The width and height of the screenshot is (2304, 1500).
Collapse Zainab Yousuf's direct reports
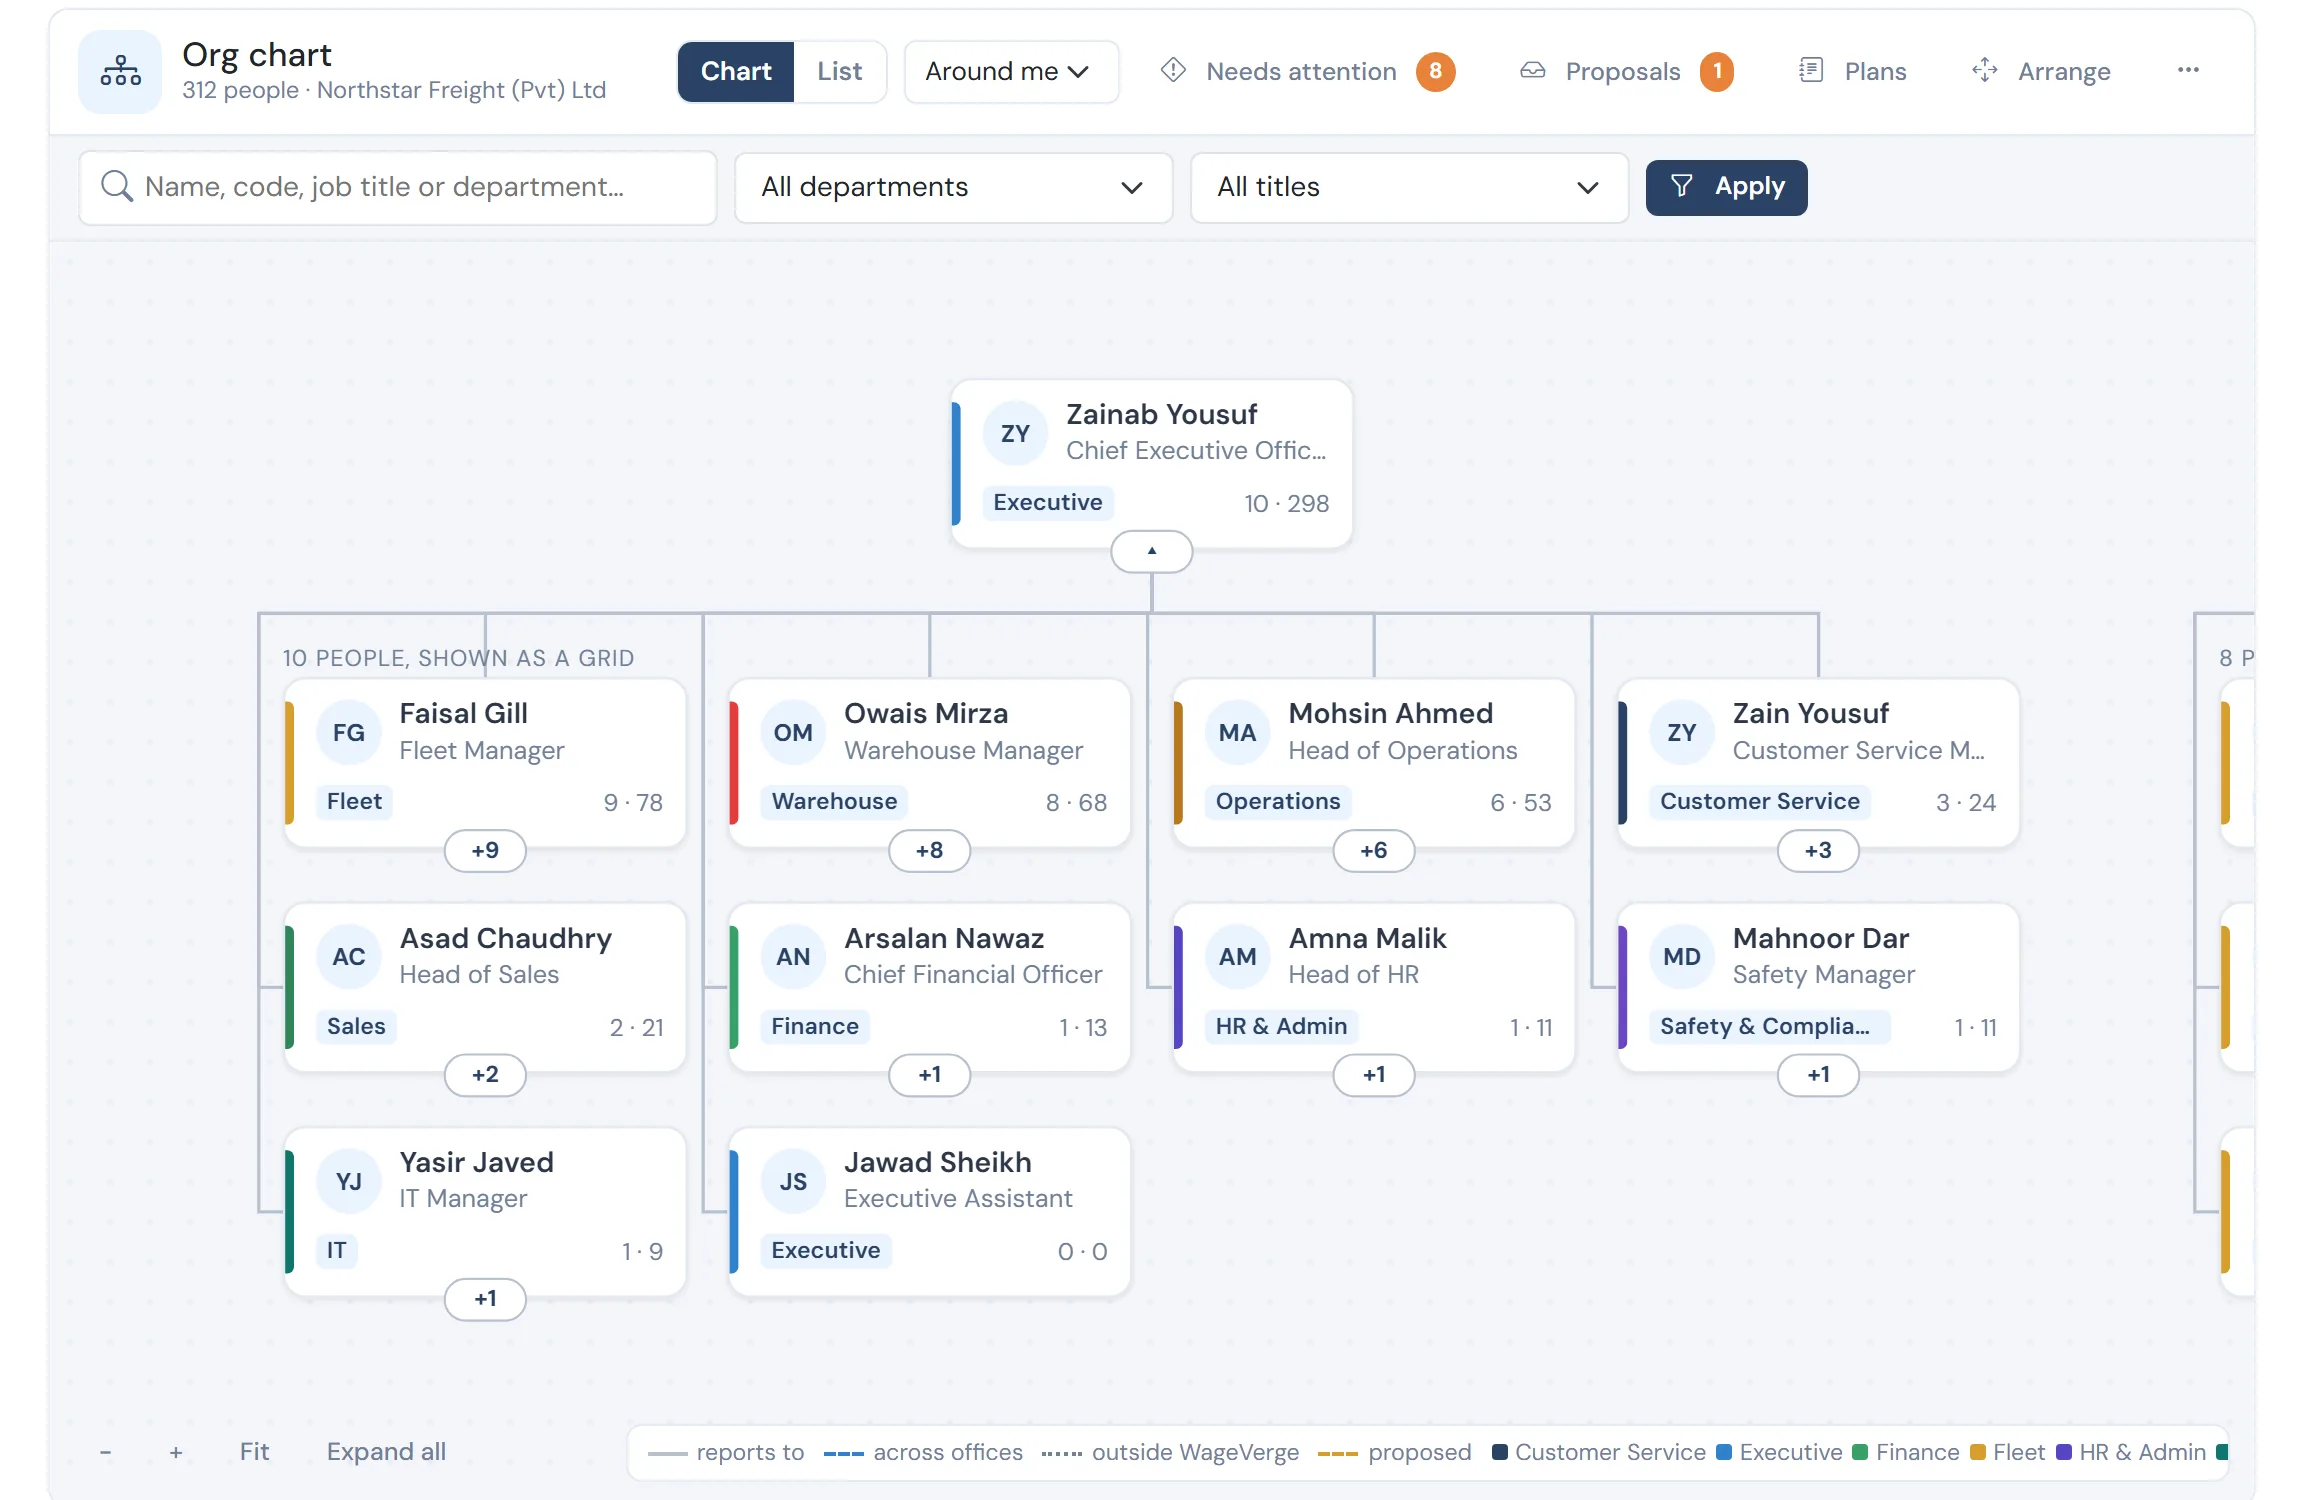[1152, 551]
